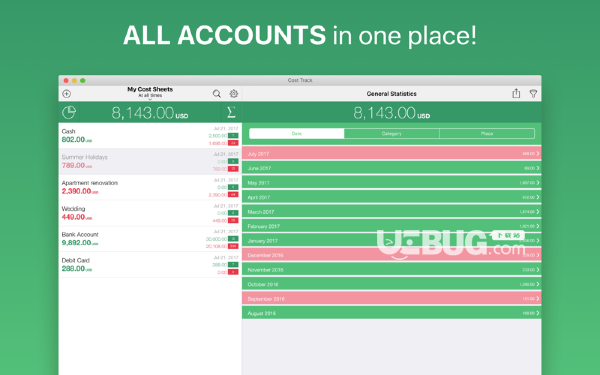Open search with the magnifier icon
The image size is (600, 375).
click(x=217, y=94)
